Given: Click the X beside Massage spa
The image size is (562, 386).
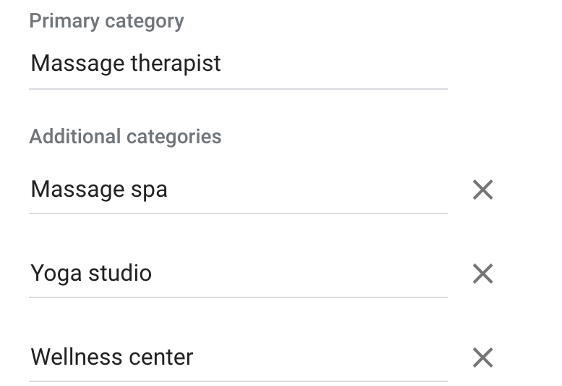Looking at the screenshot, I should [483, 190].
